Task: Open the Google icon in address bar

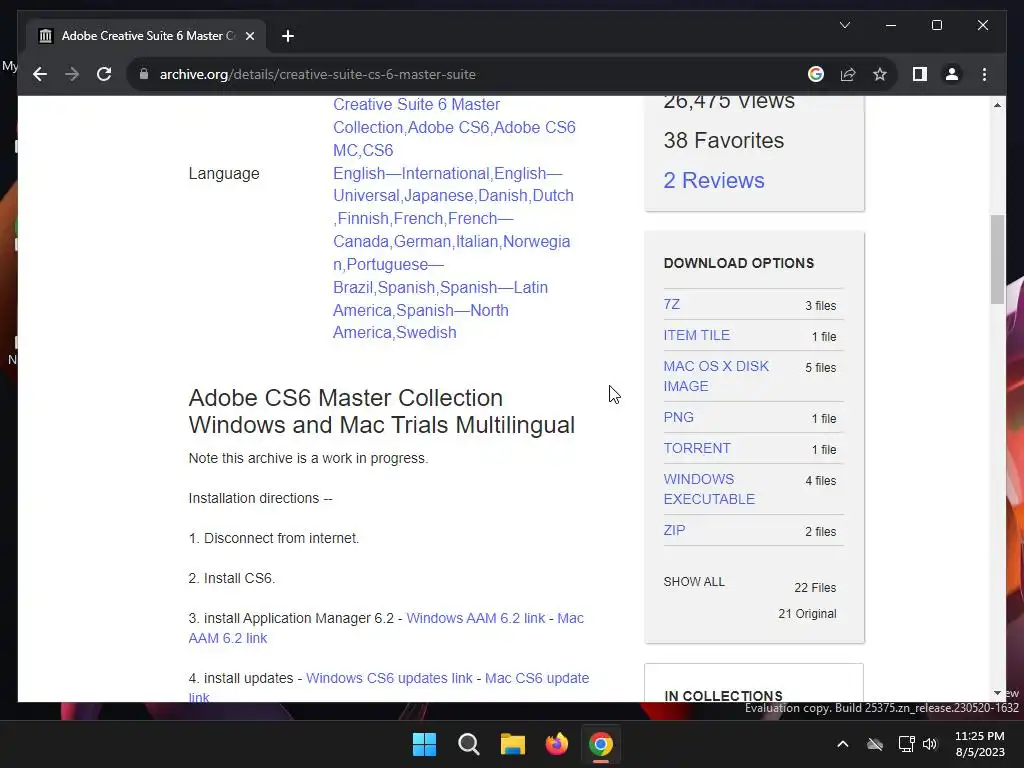Action: 816,74
